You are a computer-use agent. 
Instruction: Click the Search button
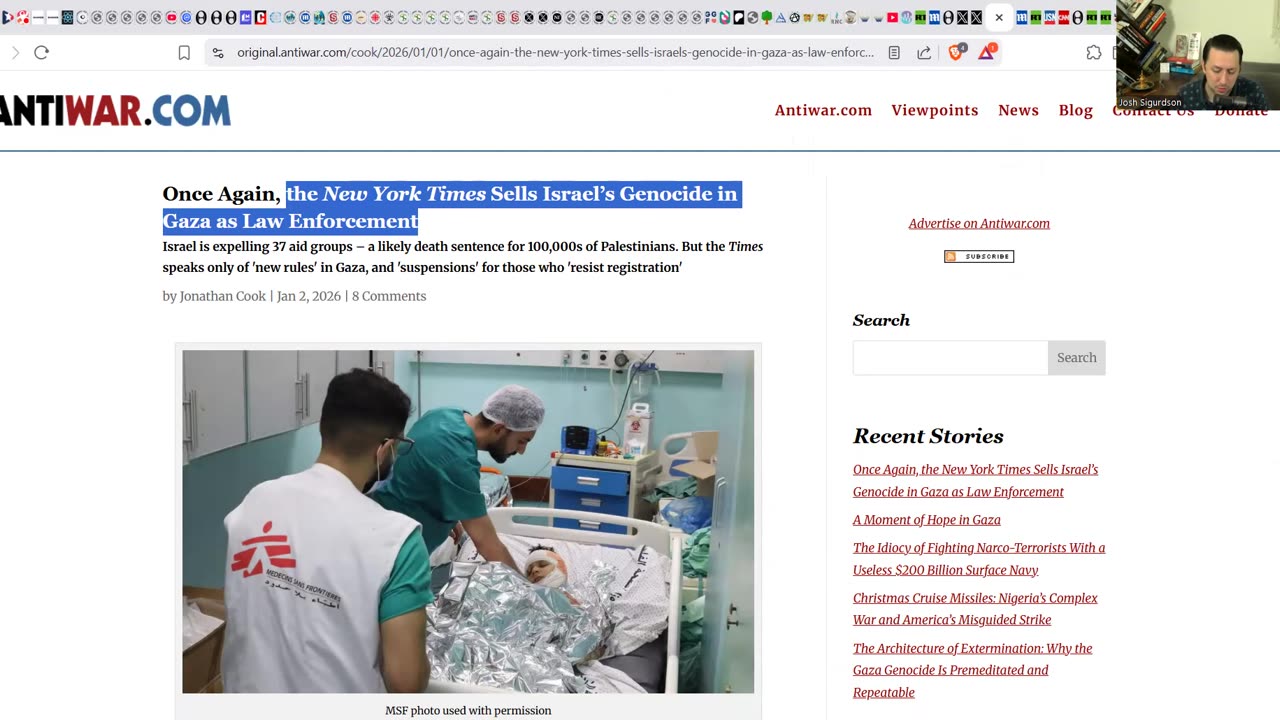click(x=1077, y=358)
